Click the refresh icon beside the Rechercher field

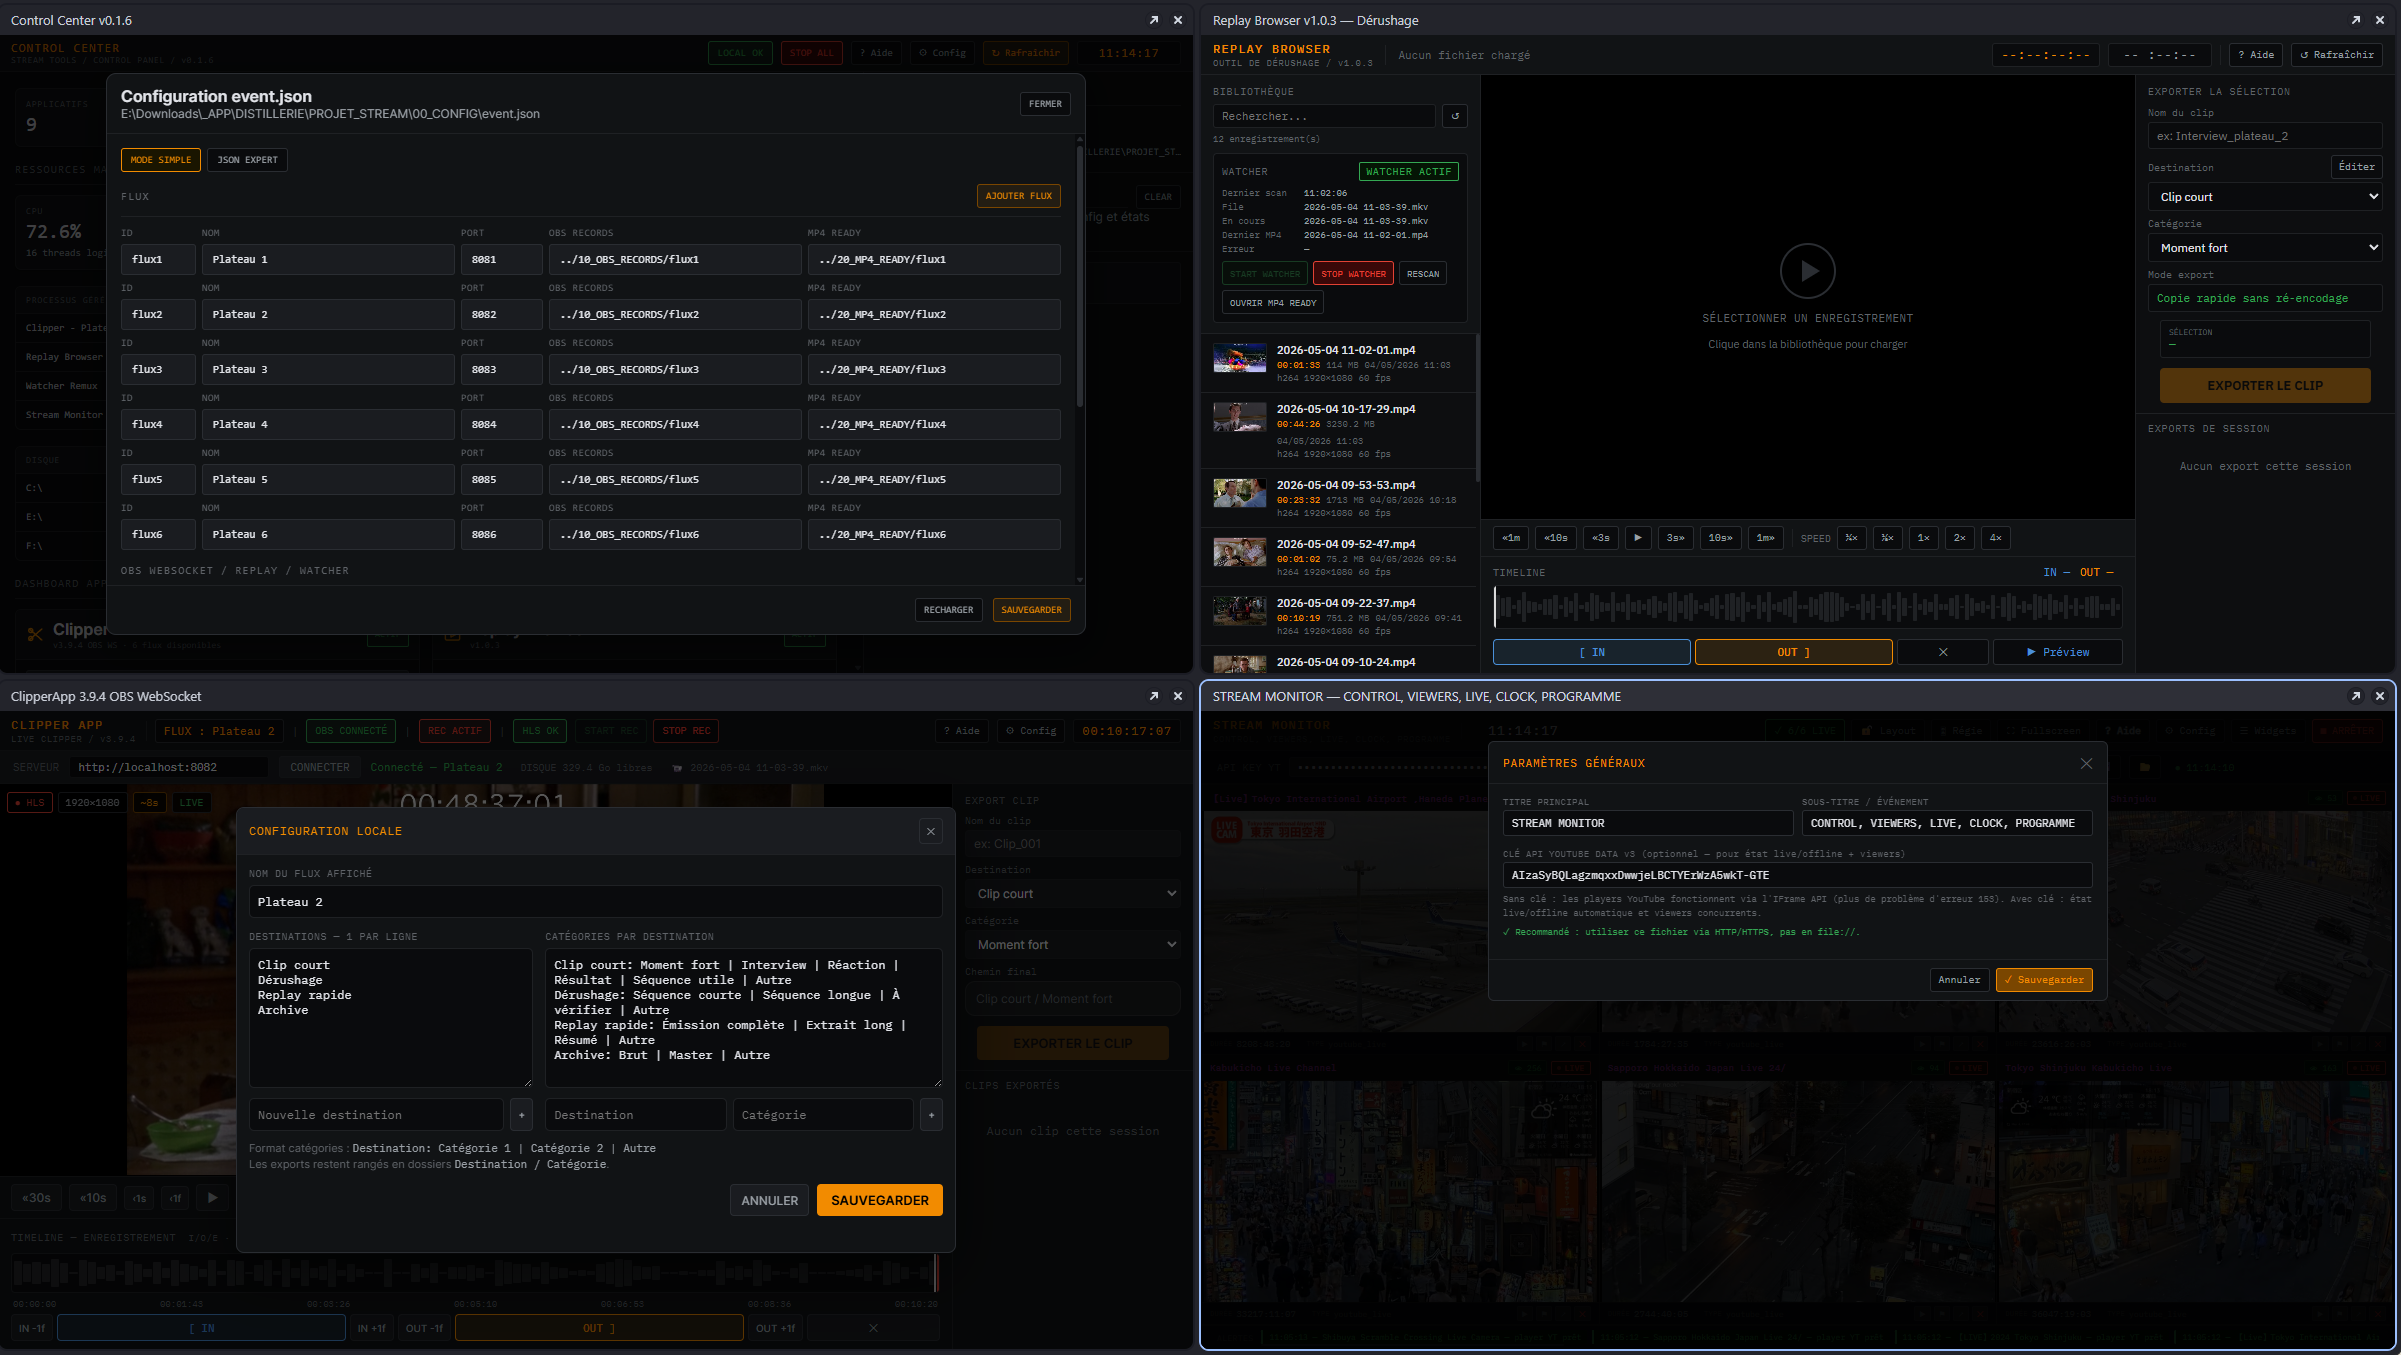pos(1455,116)
